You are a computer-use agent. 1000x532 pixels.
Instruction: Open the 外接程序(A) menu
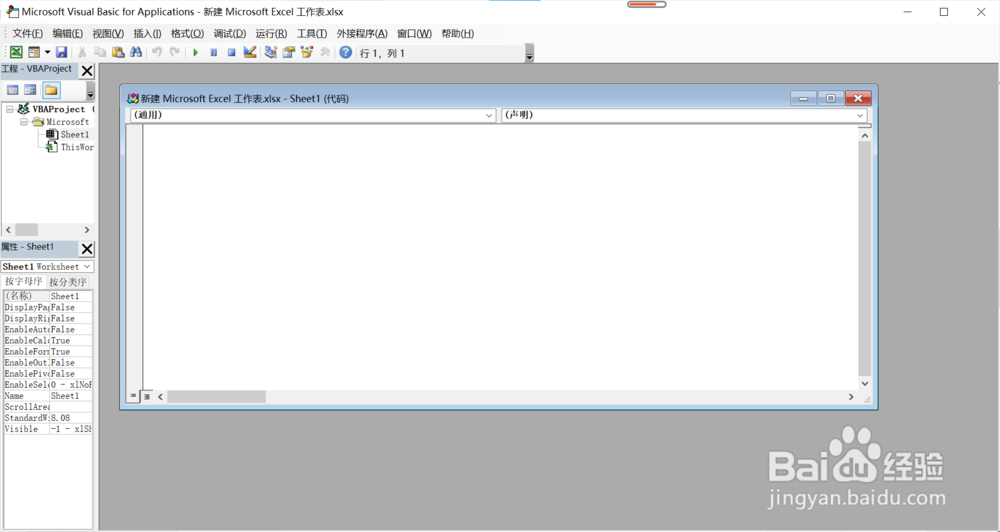pos(362,34)
